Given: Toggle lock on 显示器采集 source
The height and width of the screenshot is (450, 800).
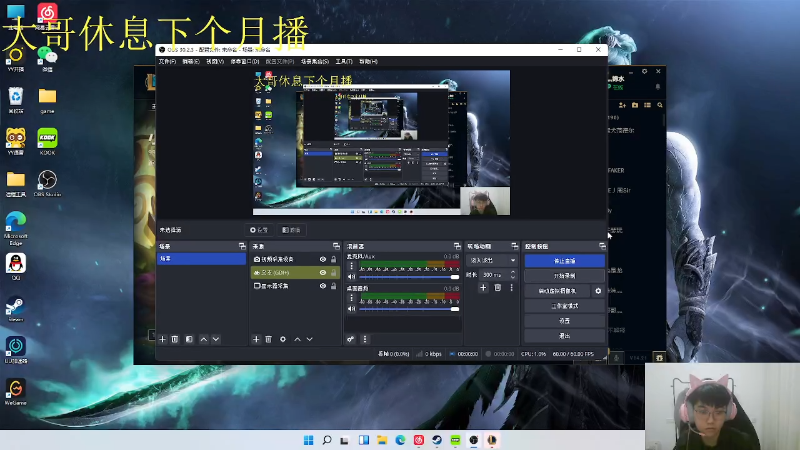Looking at the screenshot, I should (x=334, y=286).
